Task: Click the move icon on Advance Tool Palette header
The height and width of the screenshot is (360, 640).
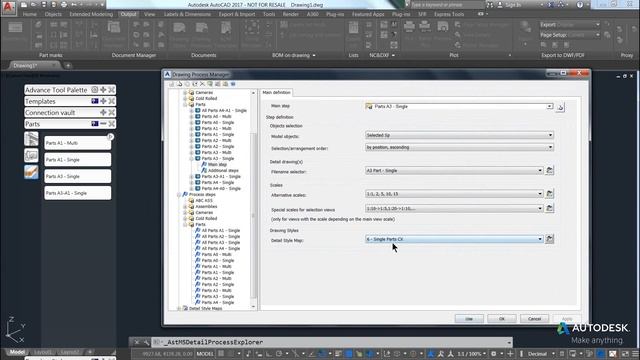Action: tap(103, 90)
